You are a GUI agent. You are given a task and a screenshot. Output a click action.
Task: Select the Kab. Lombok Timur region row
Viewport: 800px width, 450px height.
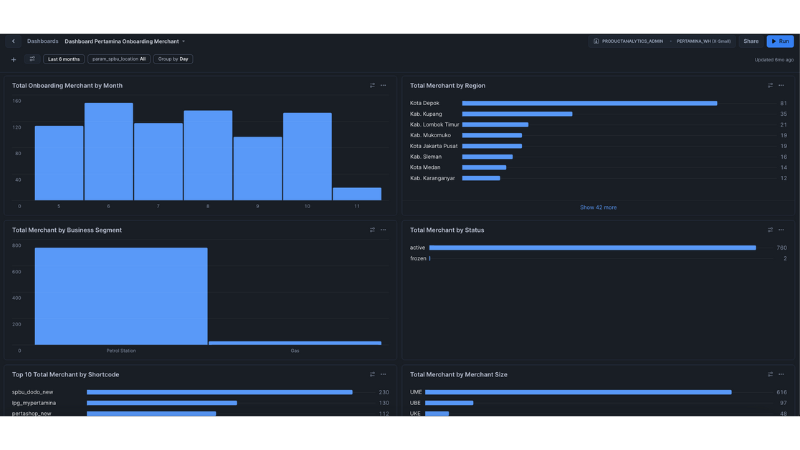pos(598,124)
